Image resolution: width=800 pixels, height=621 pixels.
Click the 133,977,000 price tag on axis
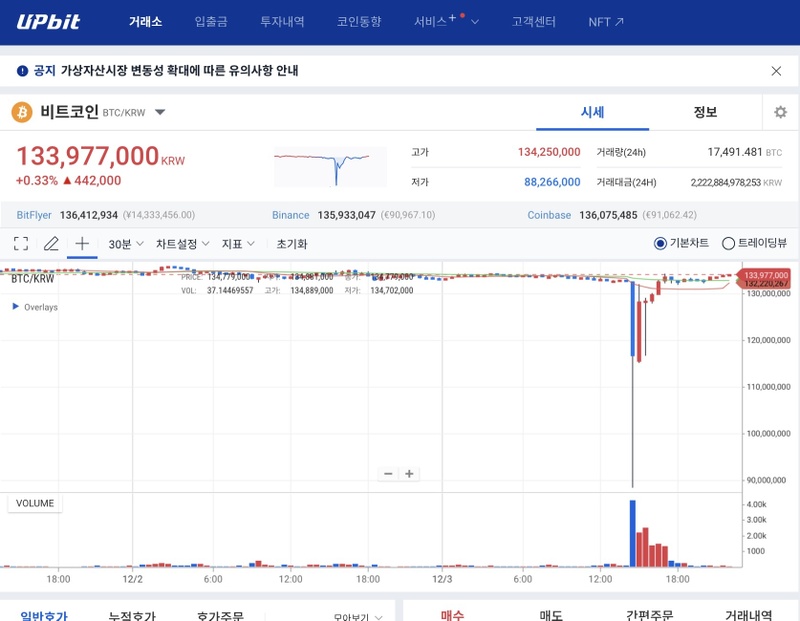pyautogui.click(x=764, y=275)
